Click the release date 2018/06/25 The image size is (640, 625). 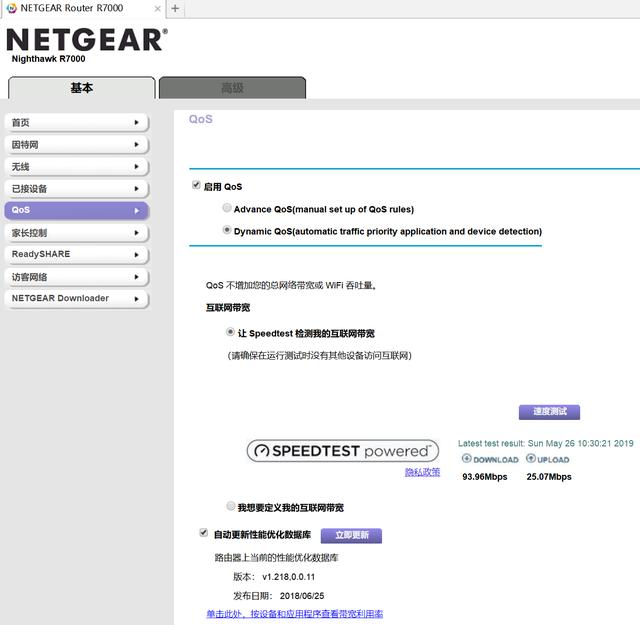[302, 596]
